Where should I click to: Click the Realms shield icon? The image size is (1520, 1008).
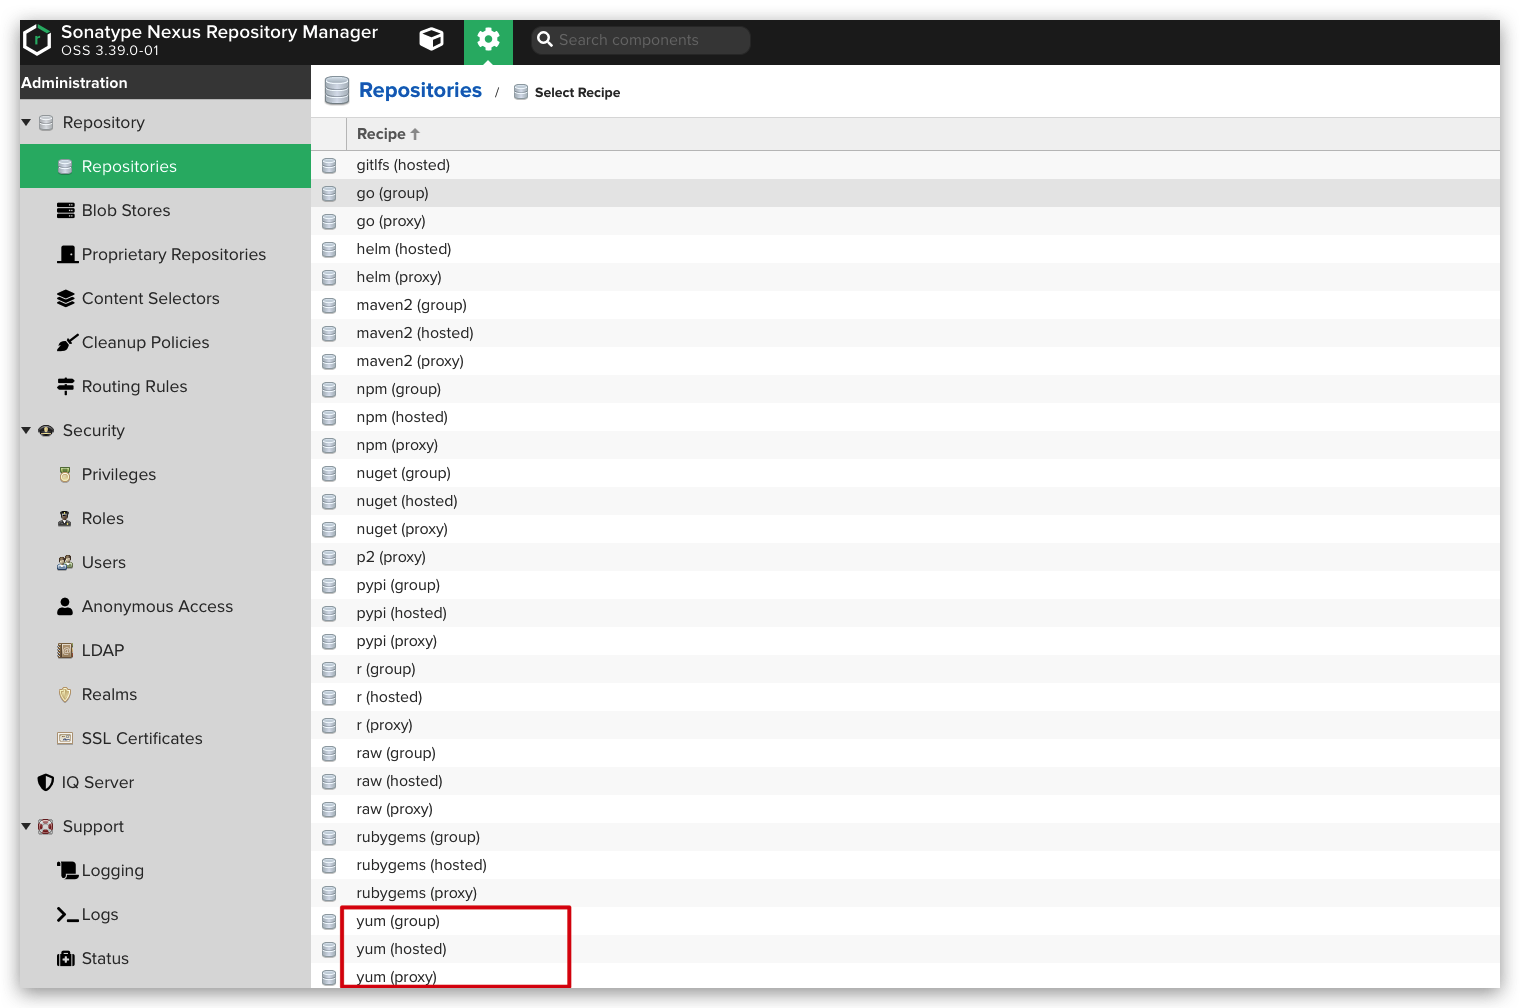[65, 695]
